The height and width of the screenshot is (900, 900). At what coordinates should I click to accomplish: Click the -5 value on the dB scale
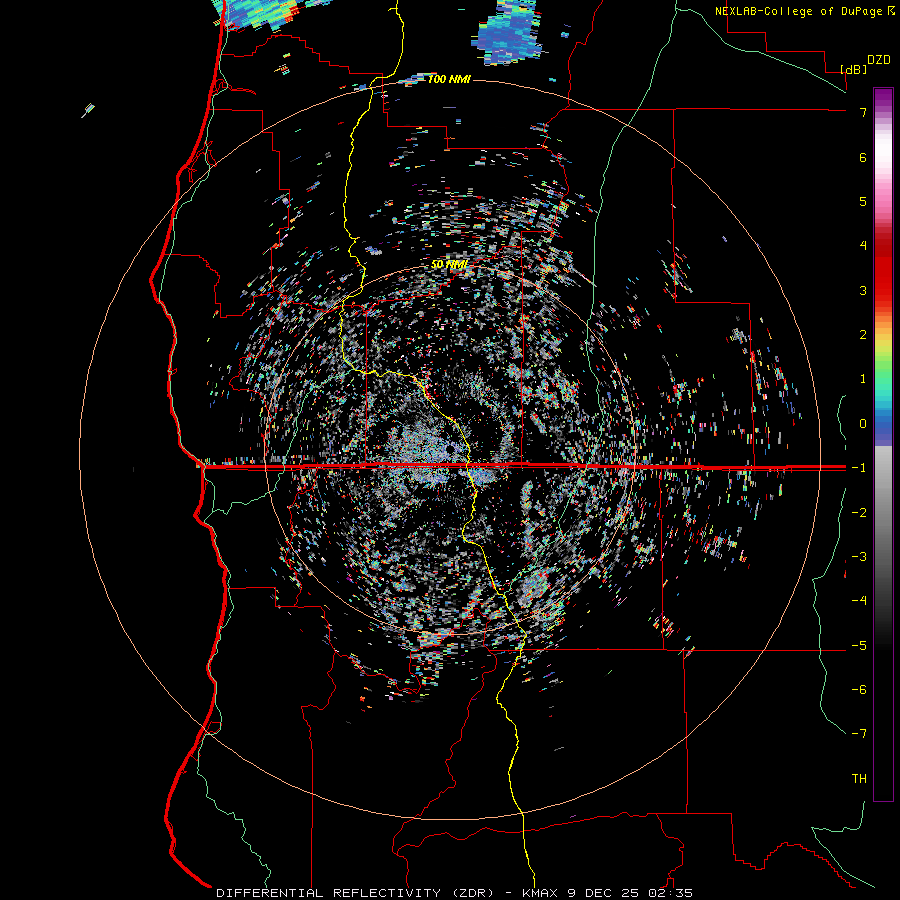[x=859, y=646]
